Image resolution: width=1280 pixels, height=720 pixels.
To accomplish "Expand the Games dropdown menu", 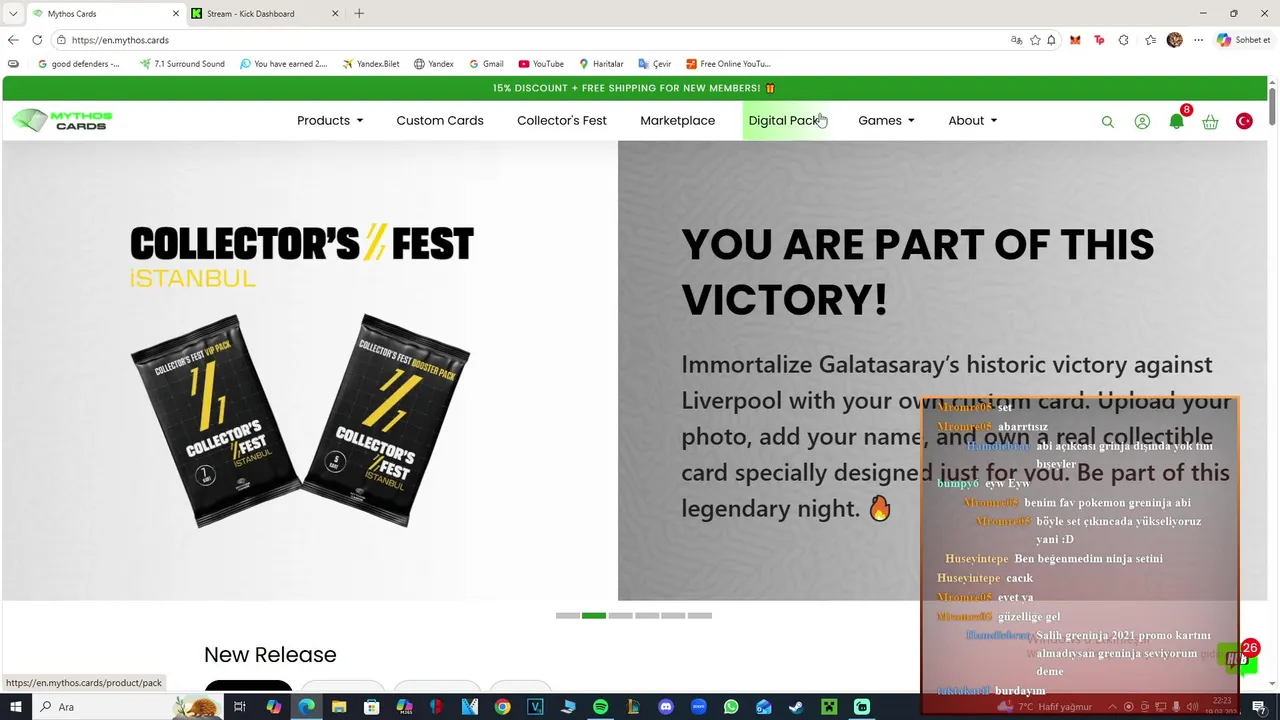I will pyautogui.click(x=886, y=121).
